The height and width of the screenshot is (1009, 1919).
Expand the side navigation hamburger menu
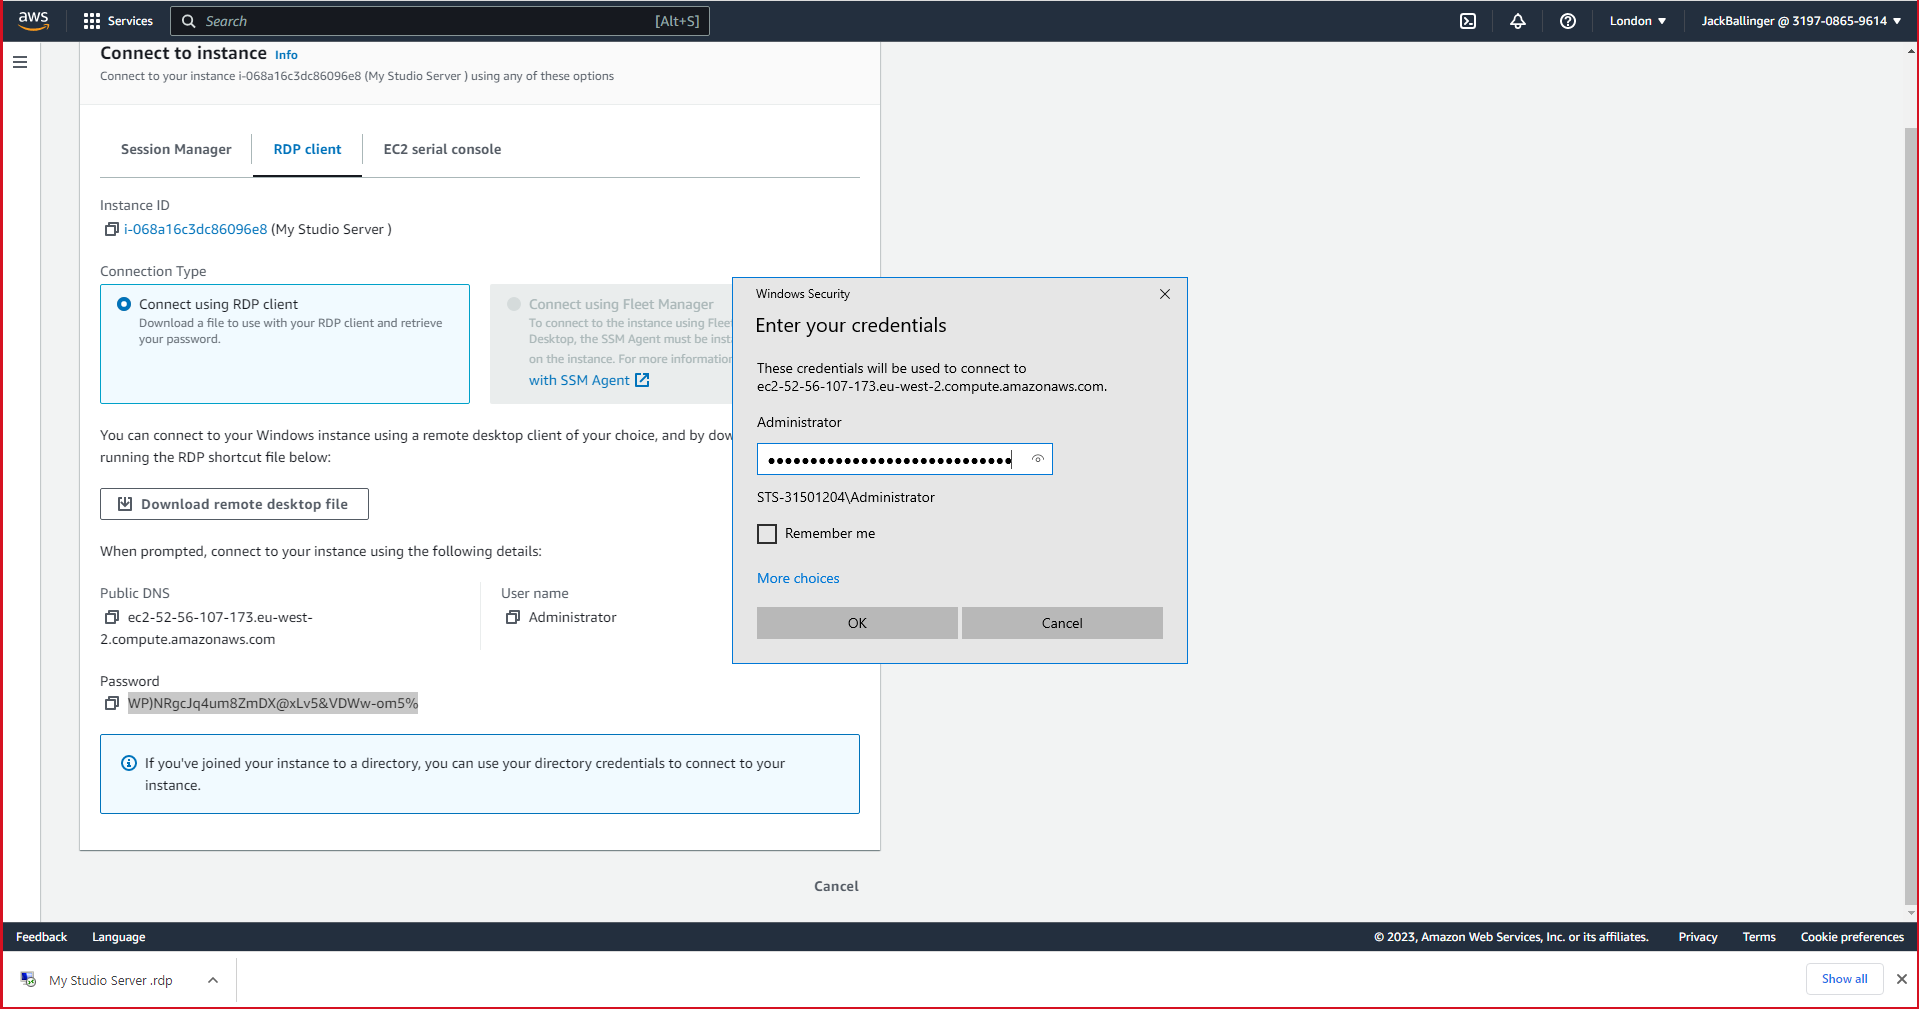click(x=20, y=62)
